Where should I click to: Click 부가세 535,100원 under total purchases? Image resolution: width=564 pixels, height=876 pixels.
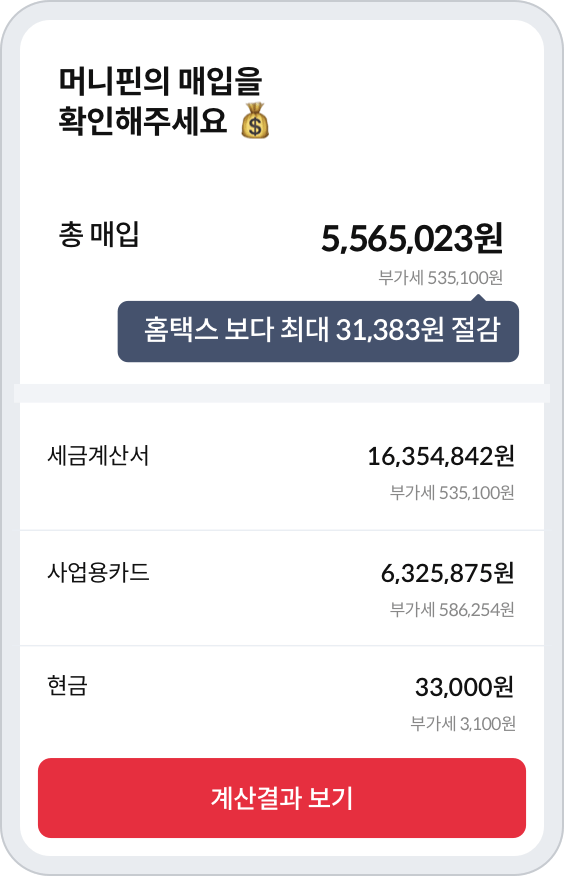[441, 277]
